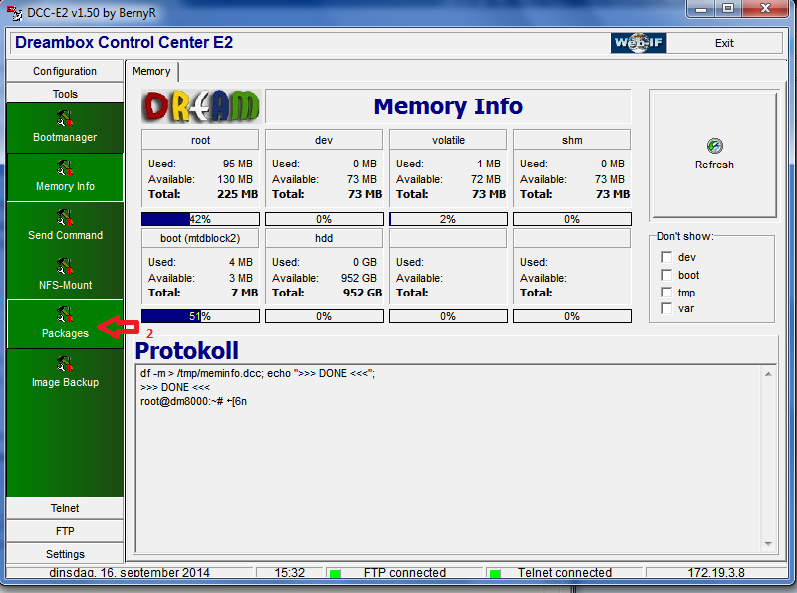Click the Tools section header
This screenshot has height=593, width=797.
click(65, 94)
